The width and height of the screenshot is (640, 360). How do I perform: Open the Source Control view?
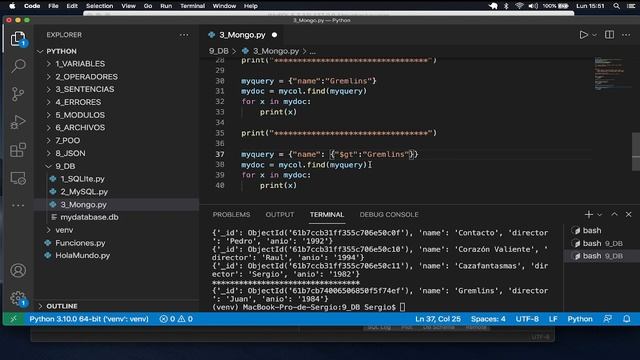pyautogui.click(x=18, y=94)
